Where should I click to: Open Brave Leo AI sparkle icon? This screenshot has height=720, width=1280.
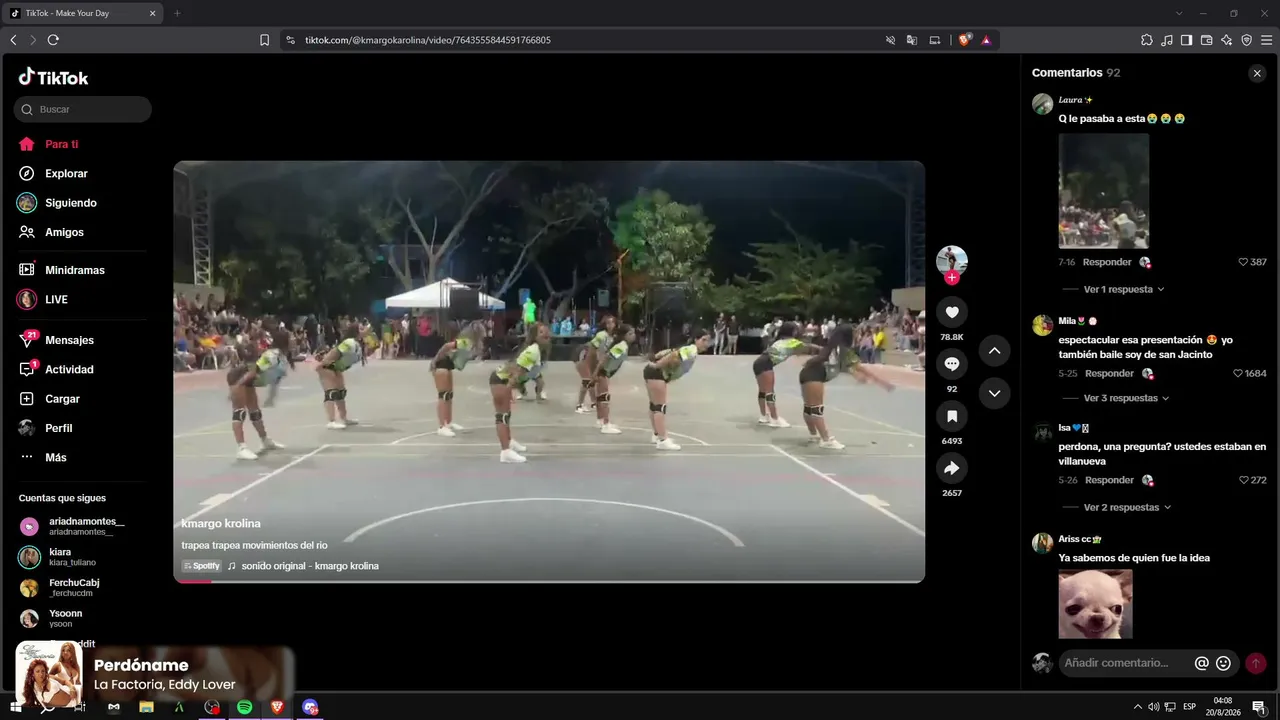click(x=1226, y=40)
